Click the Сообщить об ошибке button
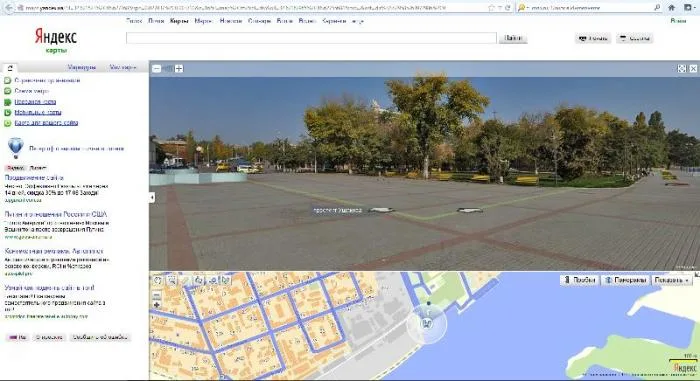This screenshot has height=381, width=700. click(100, 337)
